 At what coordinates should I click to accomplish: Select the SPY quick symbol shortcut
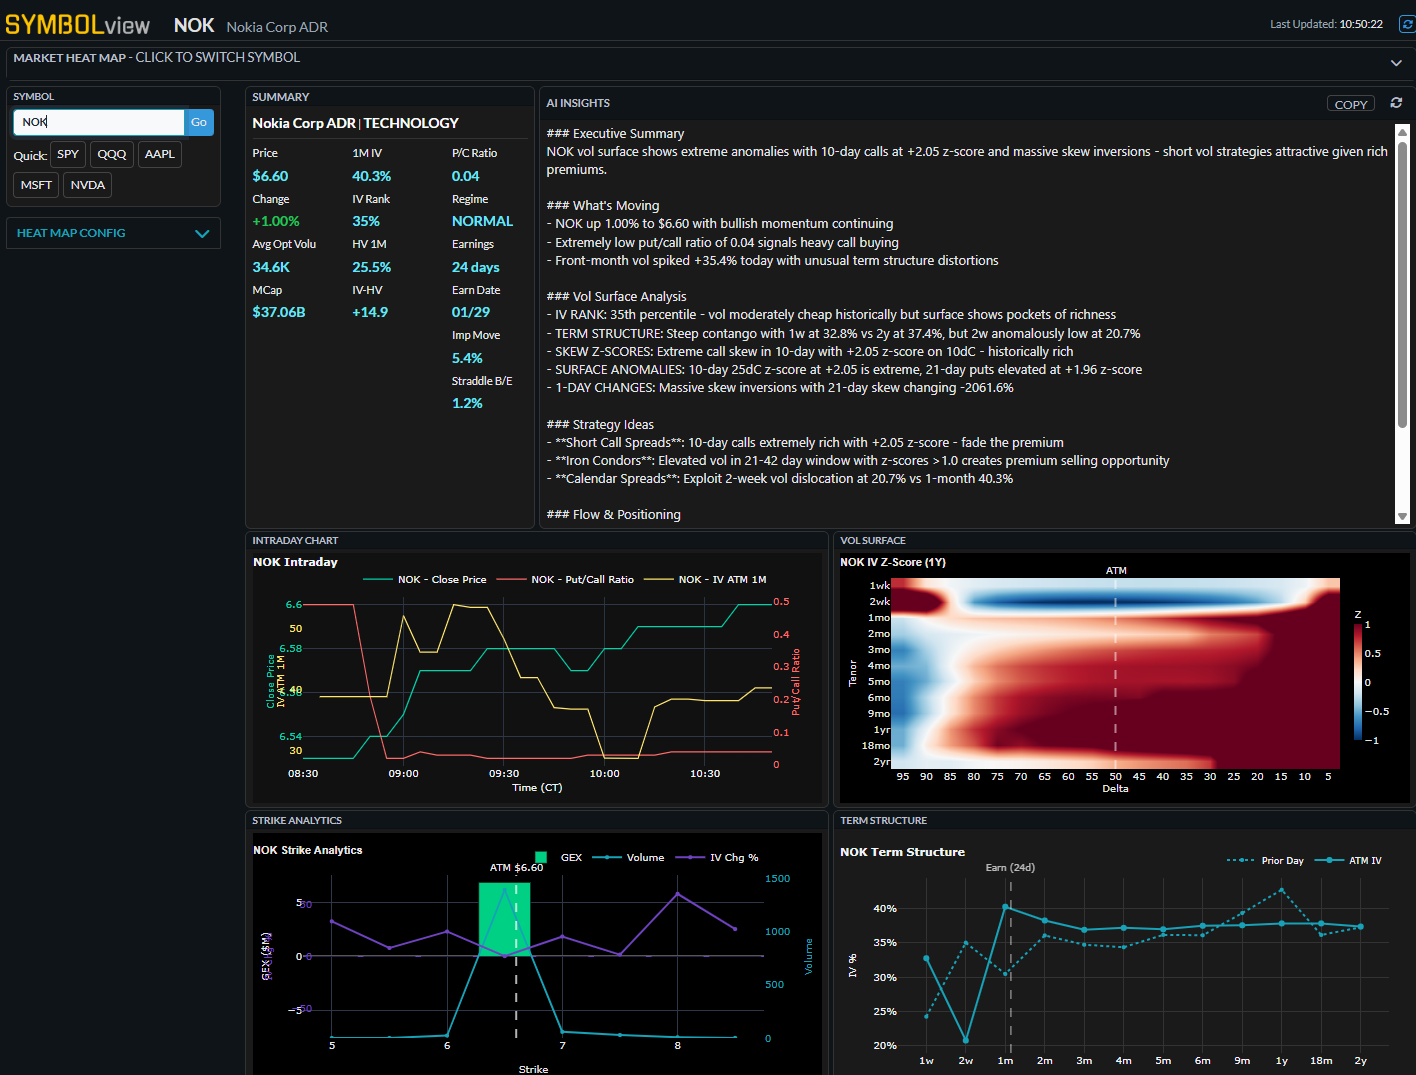click(67, 154)
